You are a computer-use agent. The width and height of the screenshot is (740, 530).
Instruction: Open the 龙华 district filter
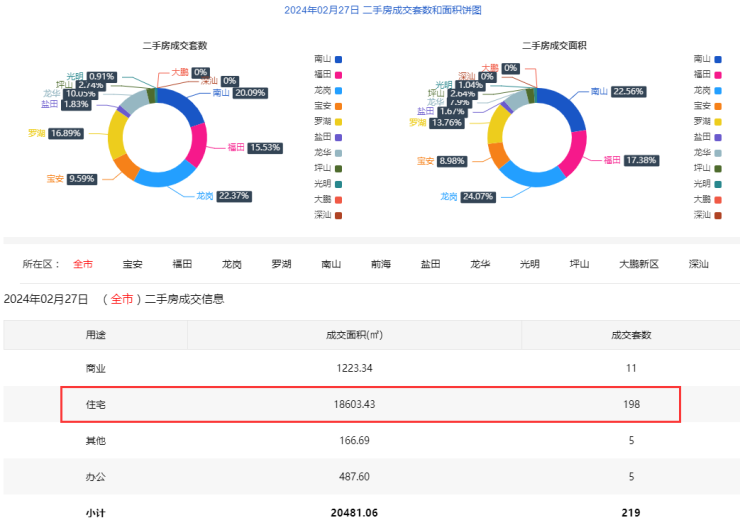pyautogui.click(x=480, y=264)
